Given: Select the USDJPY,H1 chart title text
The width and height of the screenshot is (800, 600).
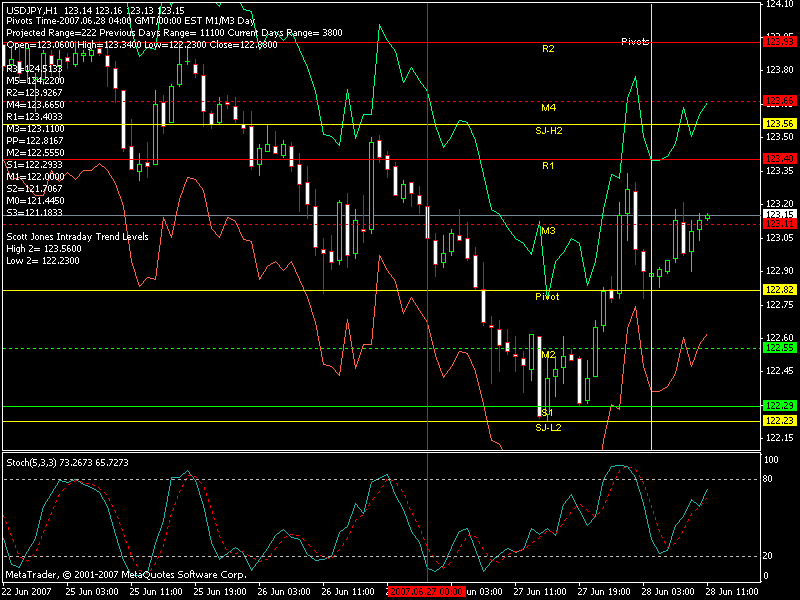Looking at the screenshot, I should click(x=31, y=9).
